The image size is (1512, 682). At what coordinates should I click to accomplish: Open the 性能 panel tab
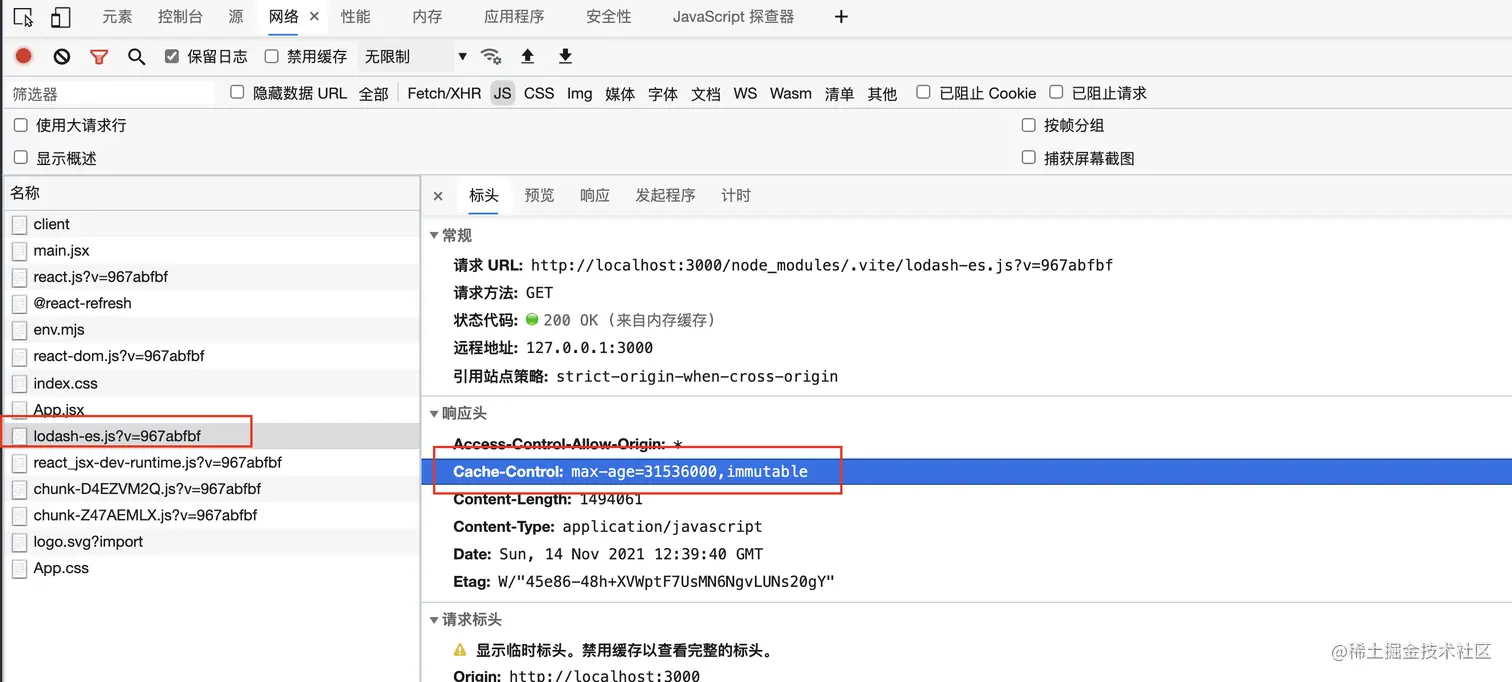355,17
